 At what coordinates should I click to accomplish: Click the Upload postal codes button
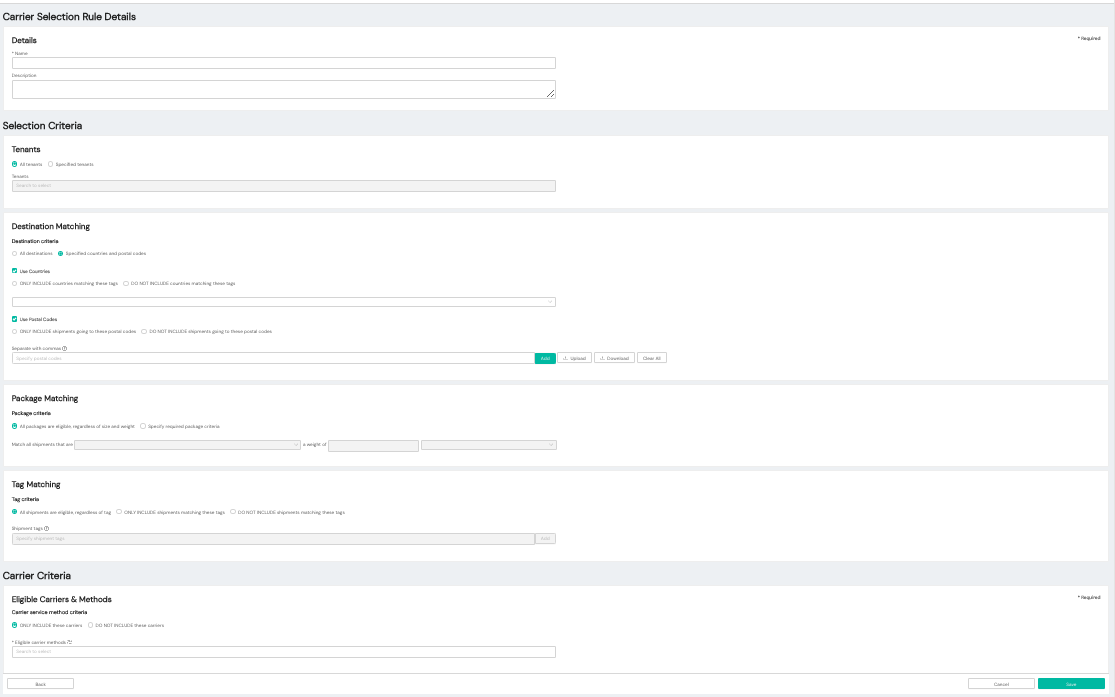pos(575,358)
